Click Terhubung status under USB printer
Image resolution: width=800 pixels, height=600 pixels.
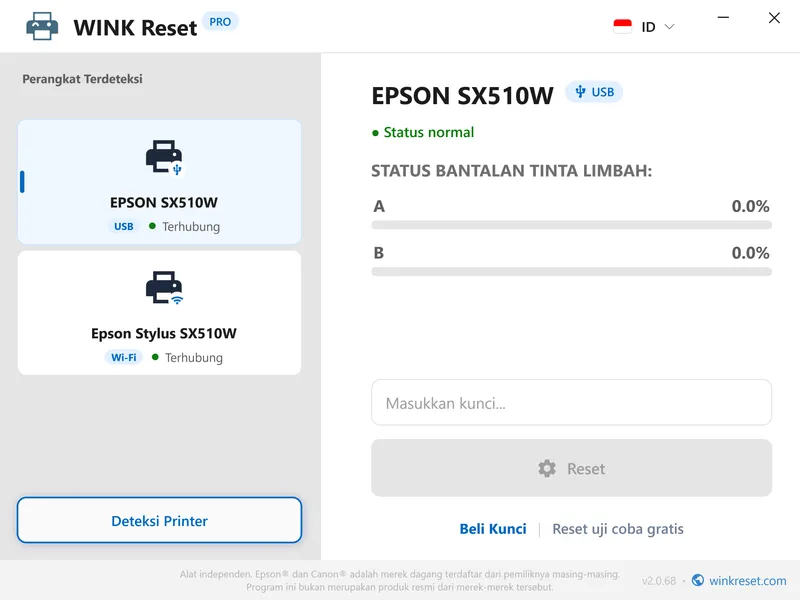tap(191, 227)
